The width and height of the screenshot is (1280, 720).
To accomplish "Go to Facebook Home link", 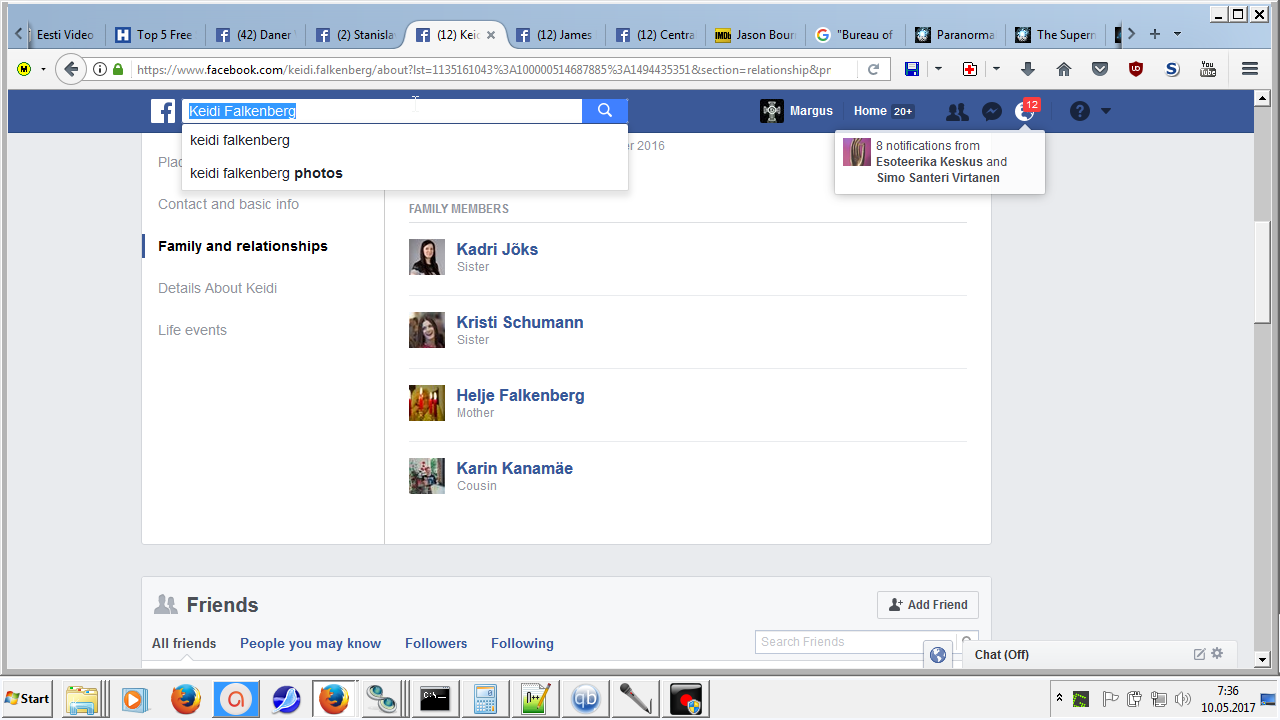I will 870,111.
